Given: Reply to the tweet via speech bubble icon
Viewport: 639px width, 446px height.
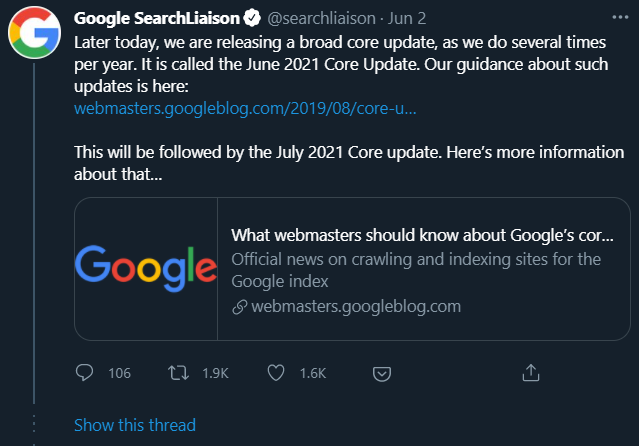Looking at the screenshot, I should coord(85,373).
